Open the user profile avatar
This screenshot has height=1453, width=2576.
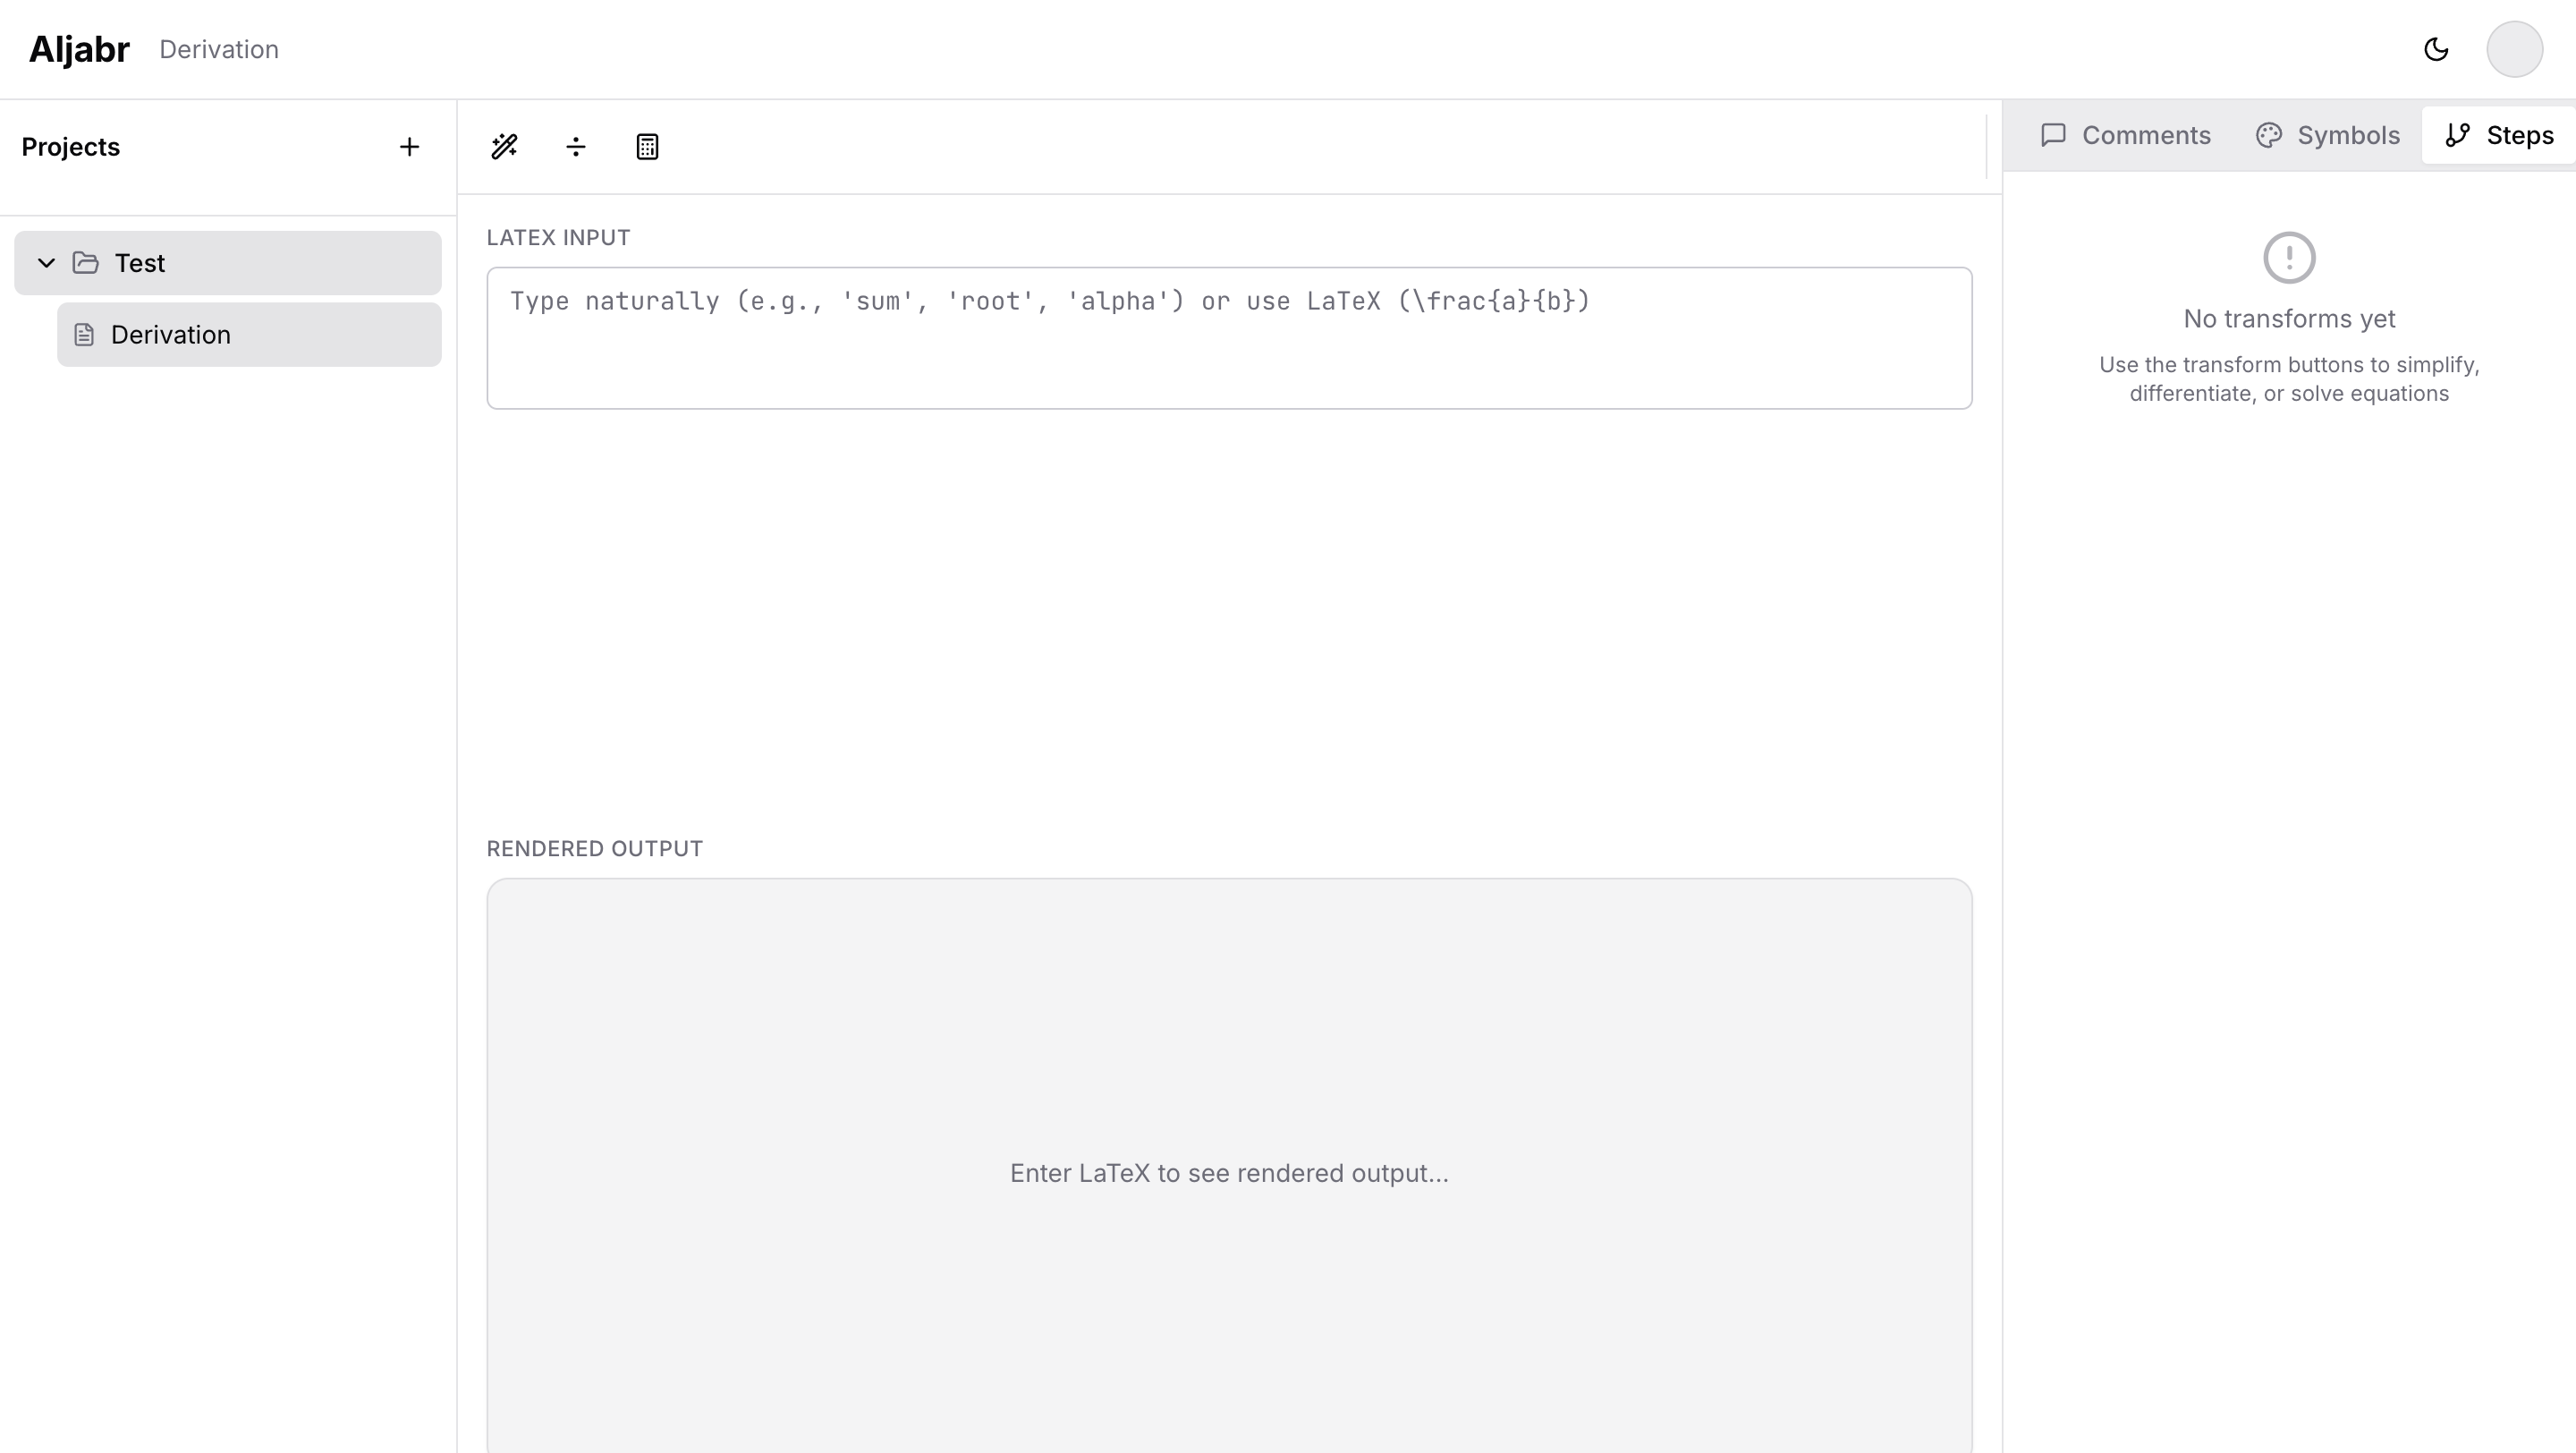[2514, 49]
